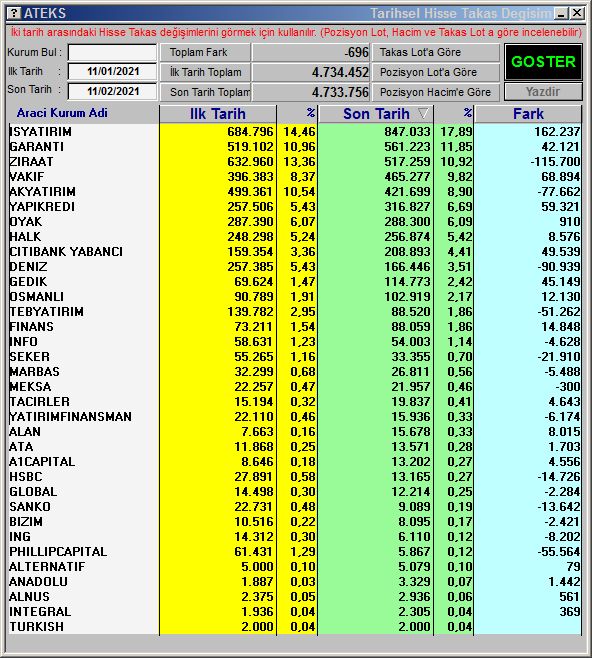Sort by the Ilk Tarih column header
Image resolution: width=592 pixels, height=658 pixels.
click(x=217, y=114)
